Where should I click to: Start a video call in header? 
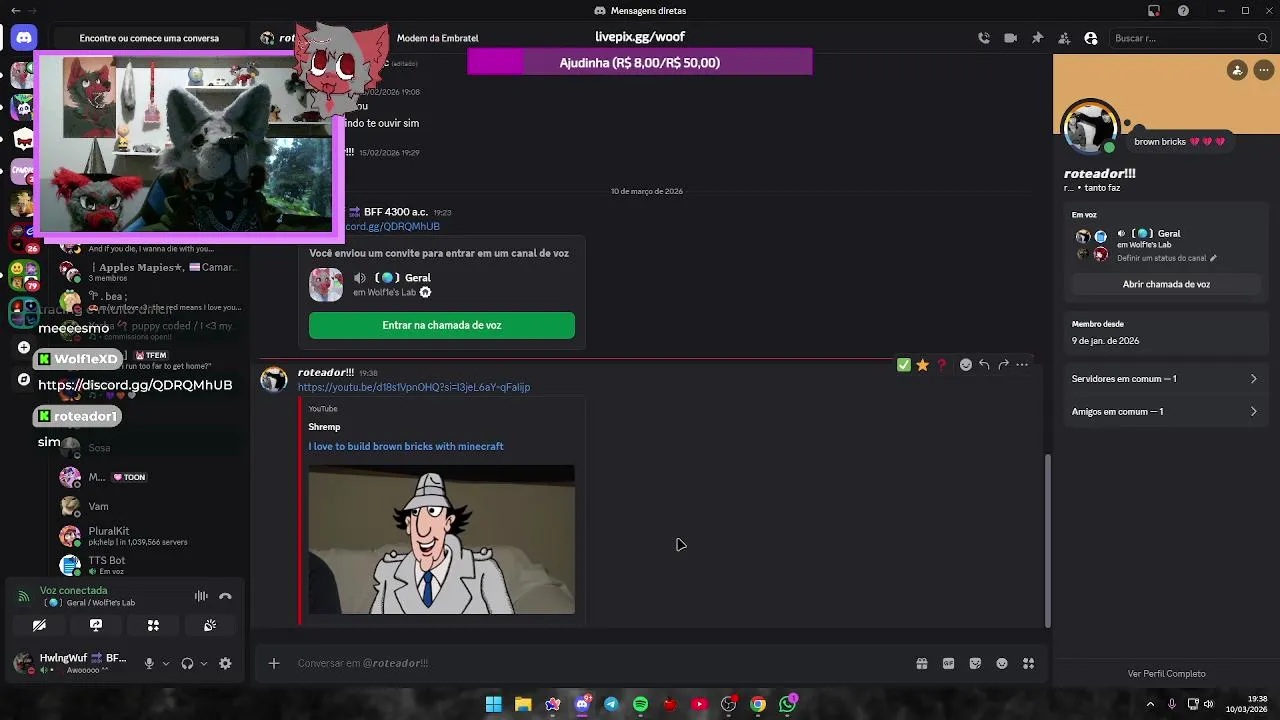click(x=1011, y=38)
